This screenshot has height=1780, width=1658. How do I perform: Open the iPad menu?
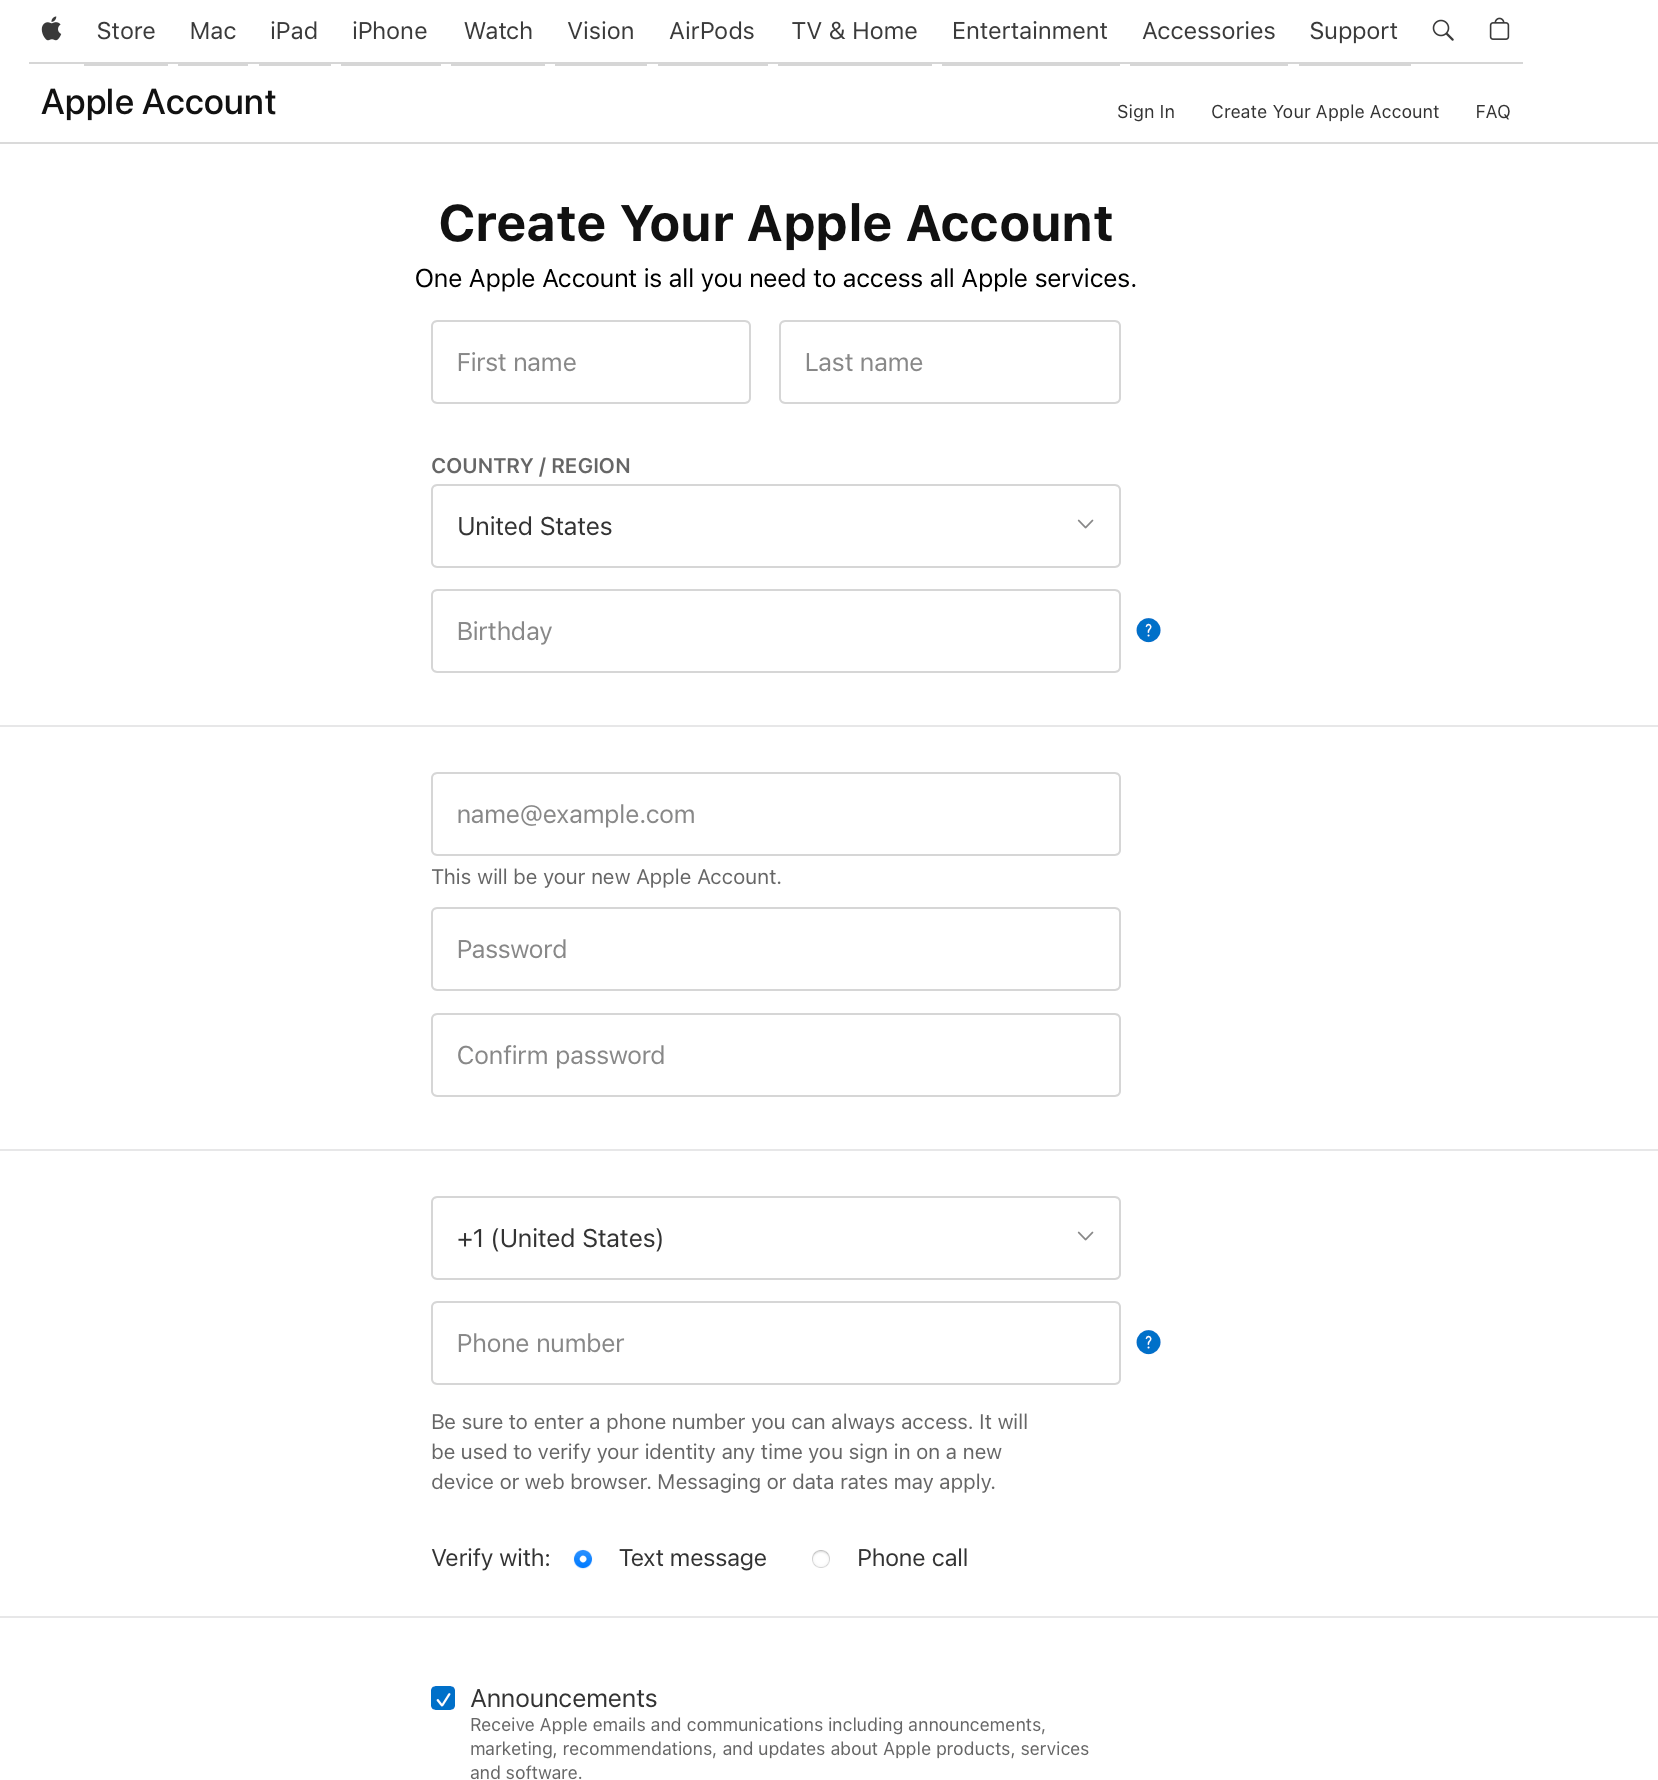294,31
